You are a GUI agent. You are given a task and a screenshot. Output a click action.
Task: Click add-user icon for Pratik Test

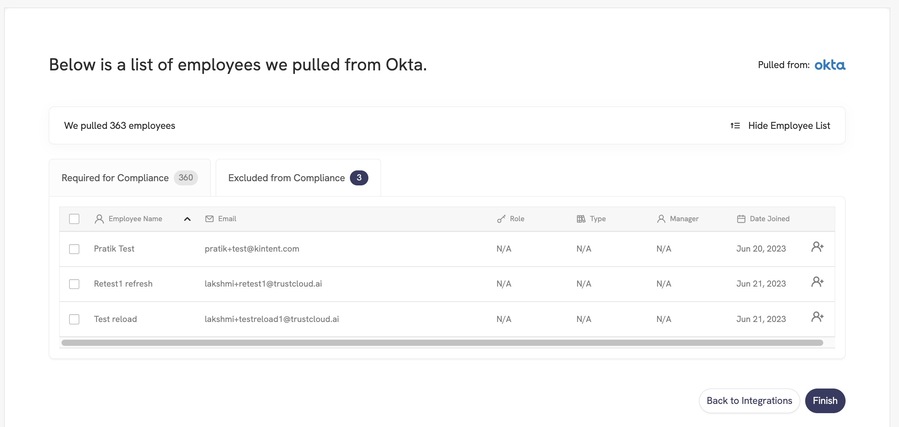click(817, 247)
